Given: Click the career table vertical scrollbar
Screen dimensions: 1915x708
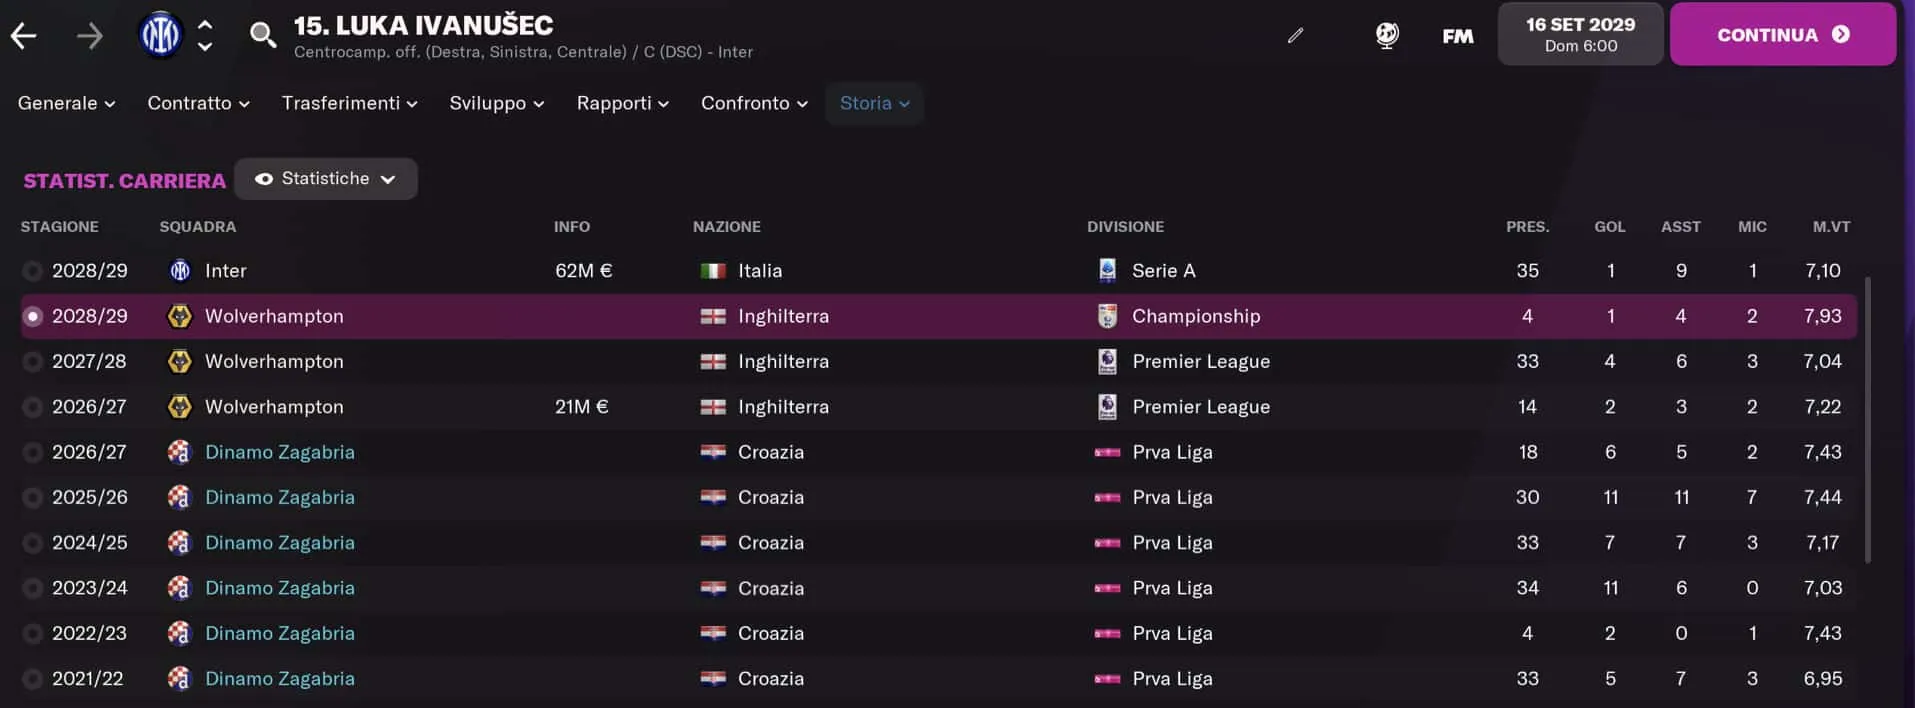Looking at the screenshot, I should (1866, 420).
